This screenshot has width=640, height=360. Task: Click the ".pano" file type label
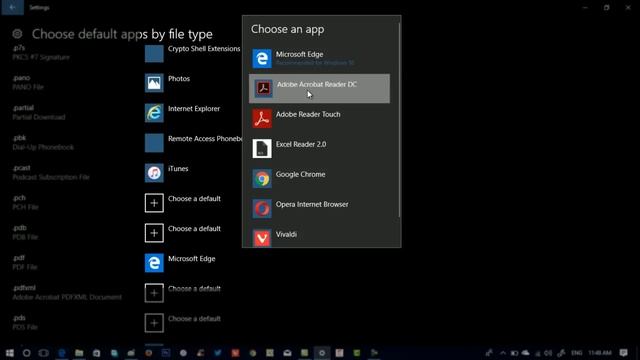click(21, 78)
